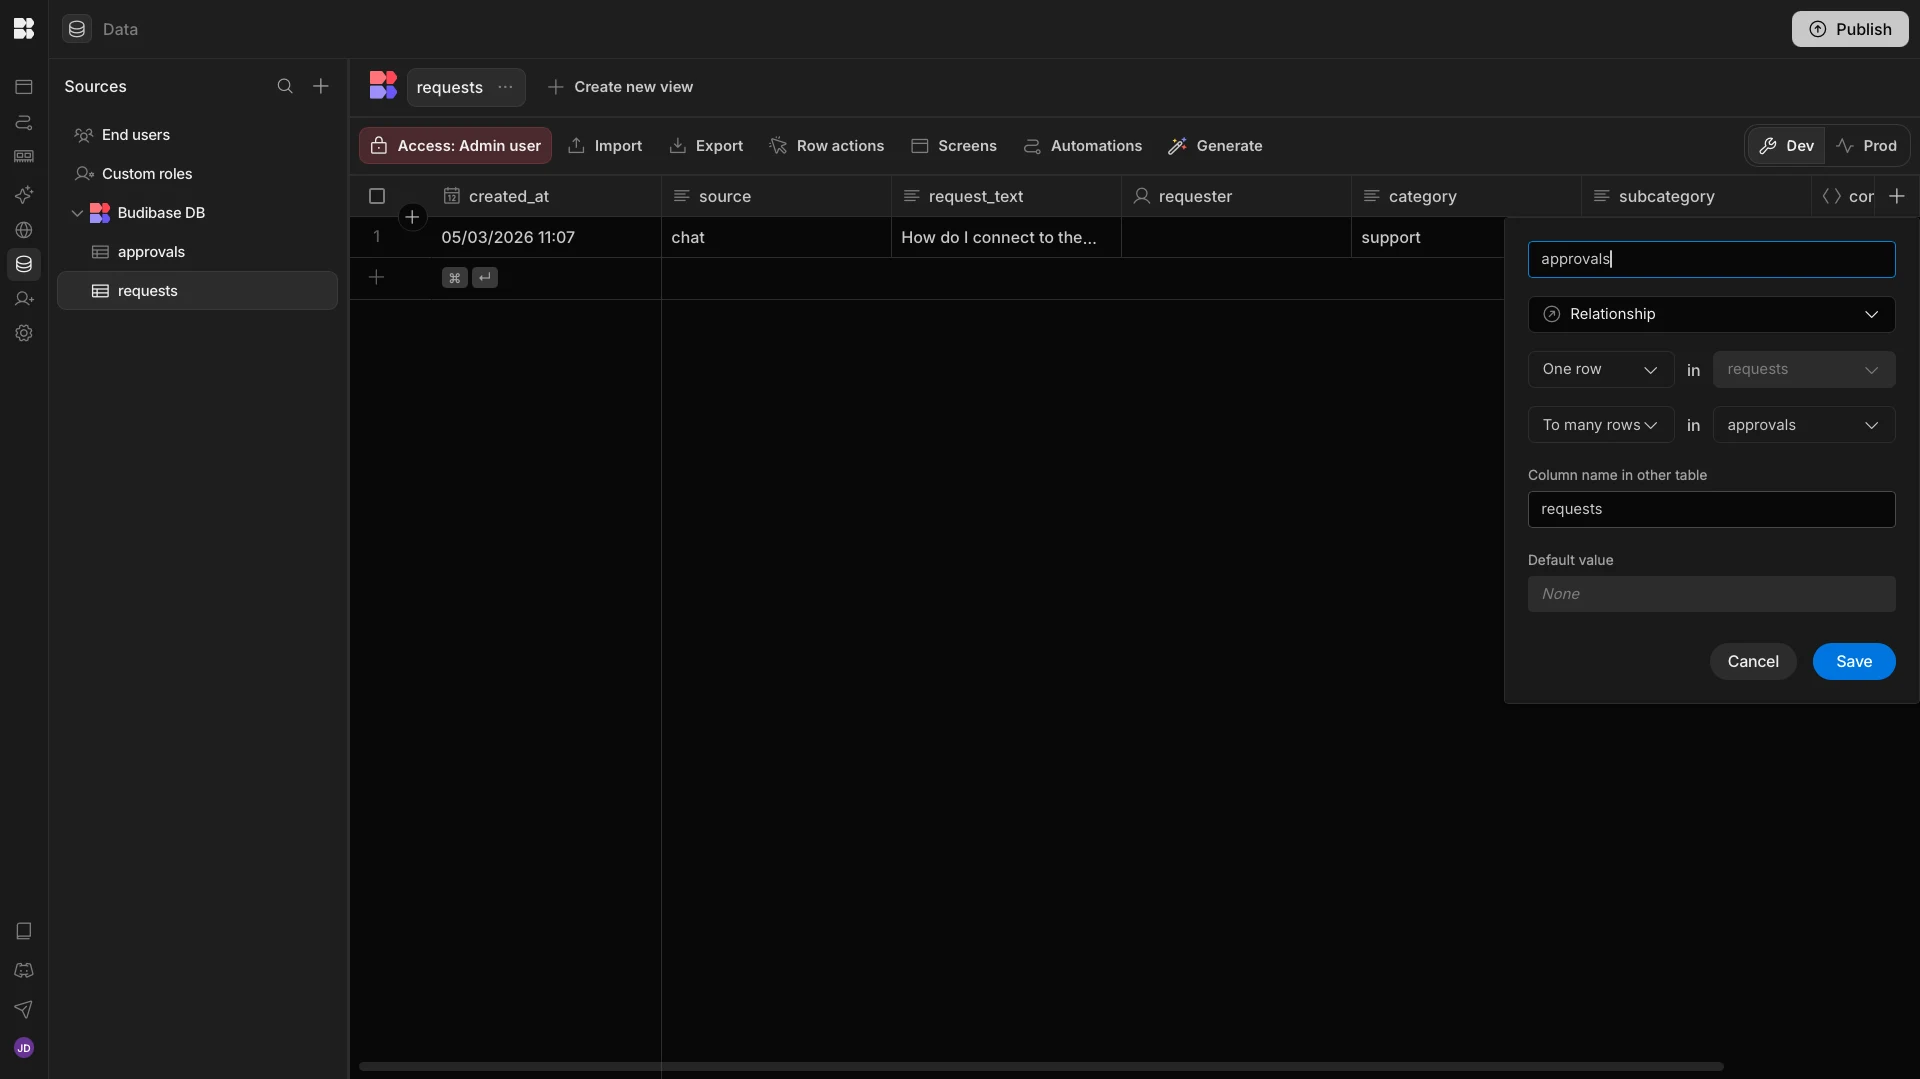Select the cell 05/03/2026 11:07
This screenshot has width=1920, height=1079.
pyautogui.click(x=546, y=238)
